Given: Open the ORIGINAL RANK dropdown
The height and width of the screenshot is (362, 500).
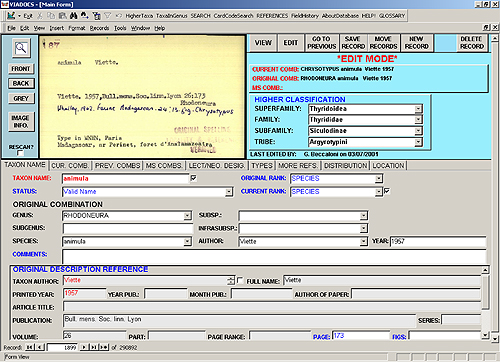Looking at the screenshot, I should pos(379,179).
